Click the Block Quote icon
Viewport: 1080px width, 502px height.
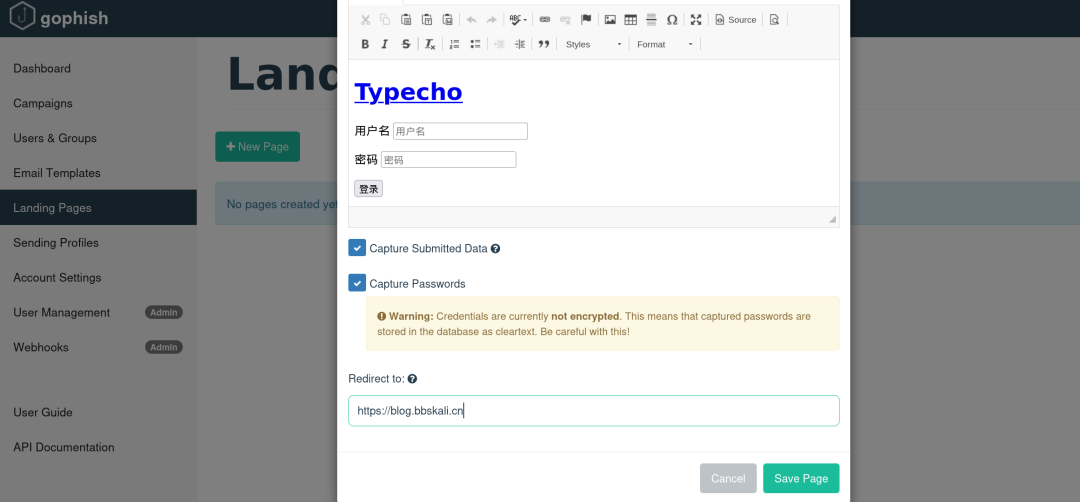pyautogui.click(x=543, y=44)
